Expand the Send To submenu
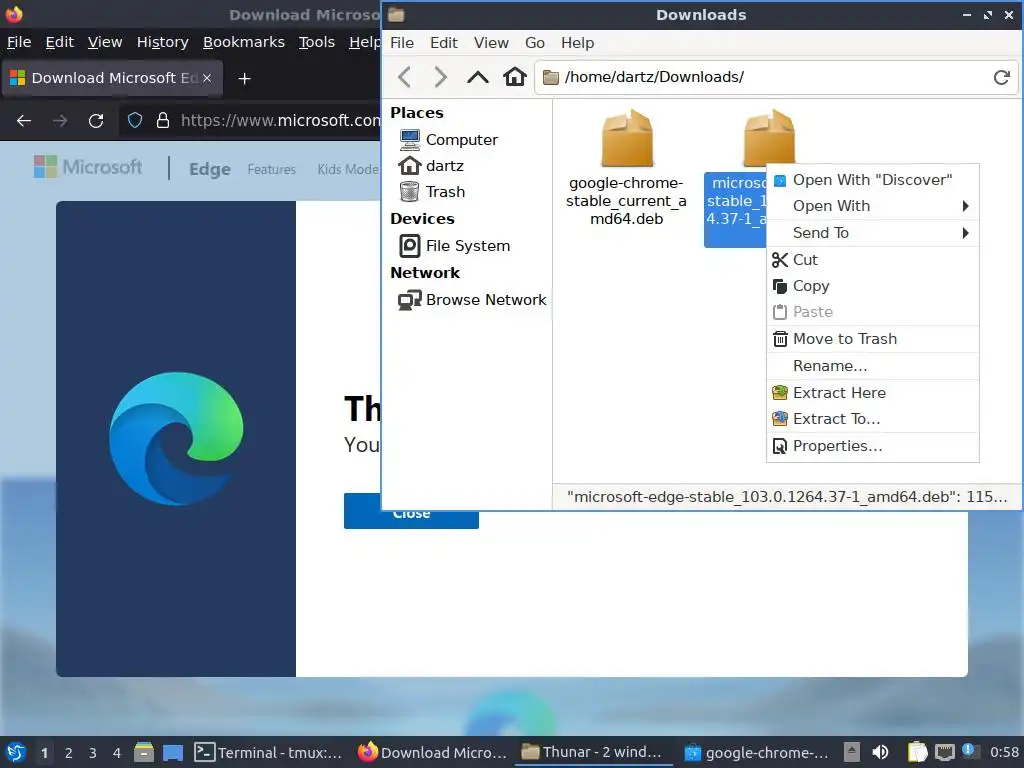The height and width of the screenshot is (768, 1024). (872, 232)
